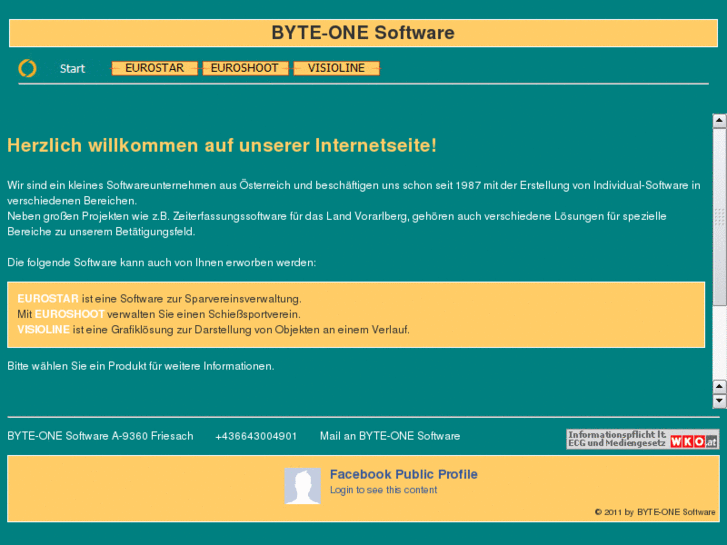Follow the EUROSTAR link in yellow box
This screenshot has width=727, height=545.
point(48,299)
